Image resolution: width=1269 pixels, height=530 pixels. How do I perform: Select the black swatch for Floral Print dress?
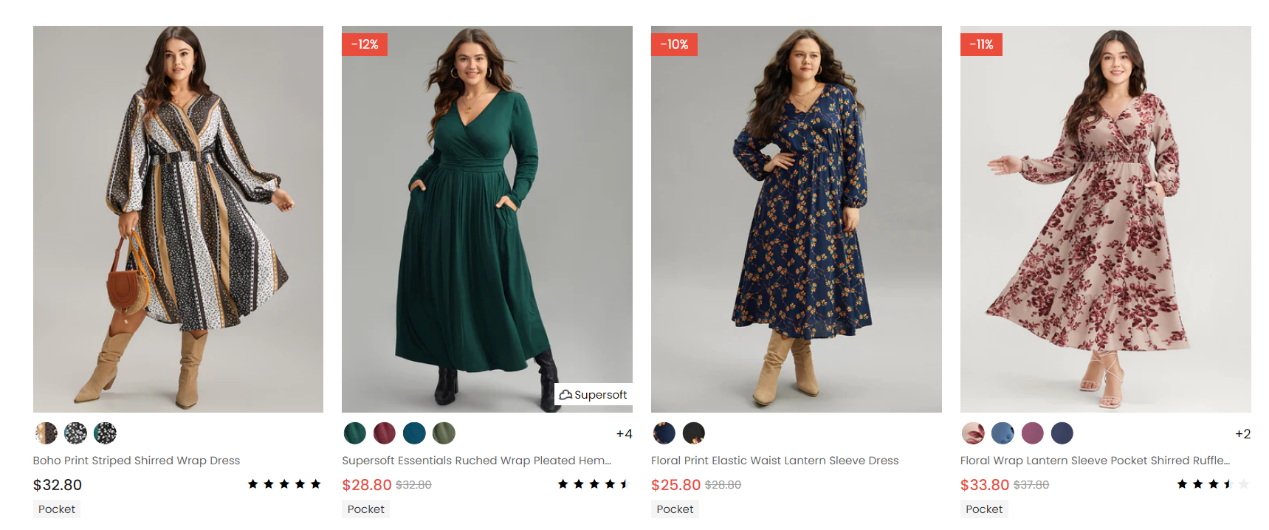(x=694, y=433)
